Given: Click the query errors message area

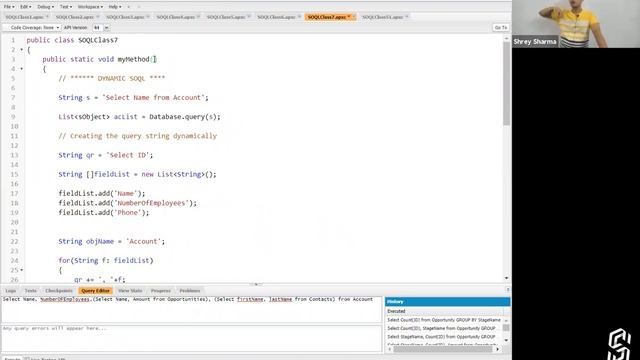Looking at the screenshot, I should click(x=191, y=338).
